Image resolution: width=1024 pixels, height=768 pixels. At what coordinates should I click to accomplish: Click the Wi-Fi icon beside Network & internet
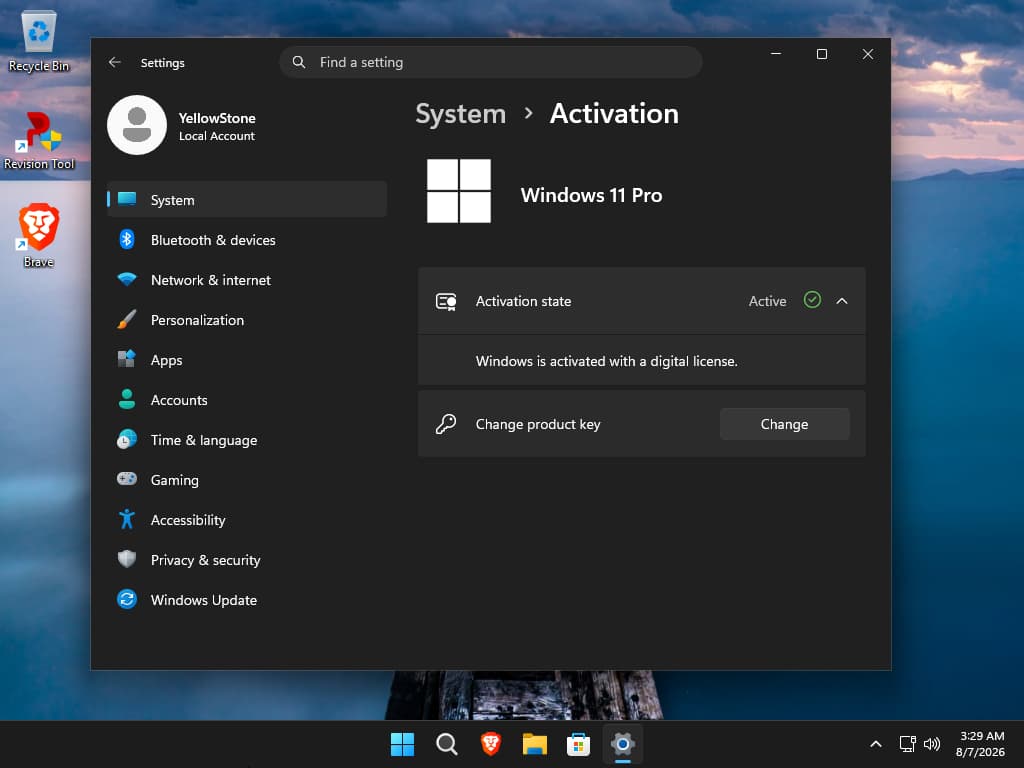(127, 280)
